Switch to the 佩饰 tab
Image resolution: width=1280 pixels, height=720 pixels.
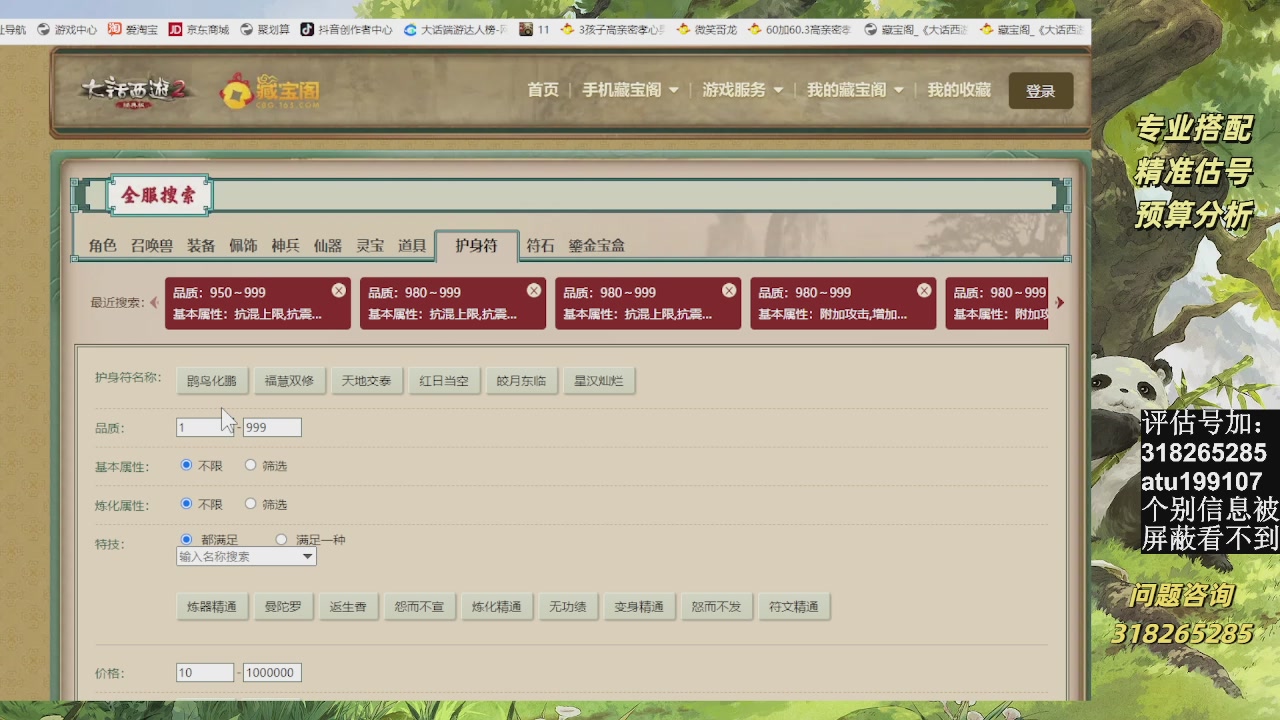point(243,245)
